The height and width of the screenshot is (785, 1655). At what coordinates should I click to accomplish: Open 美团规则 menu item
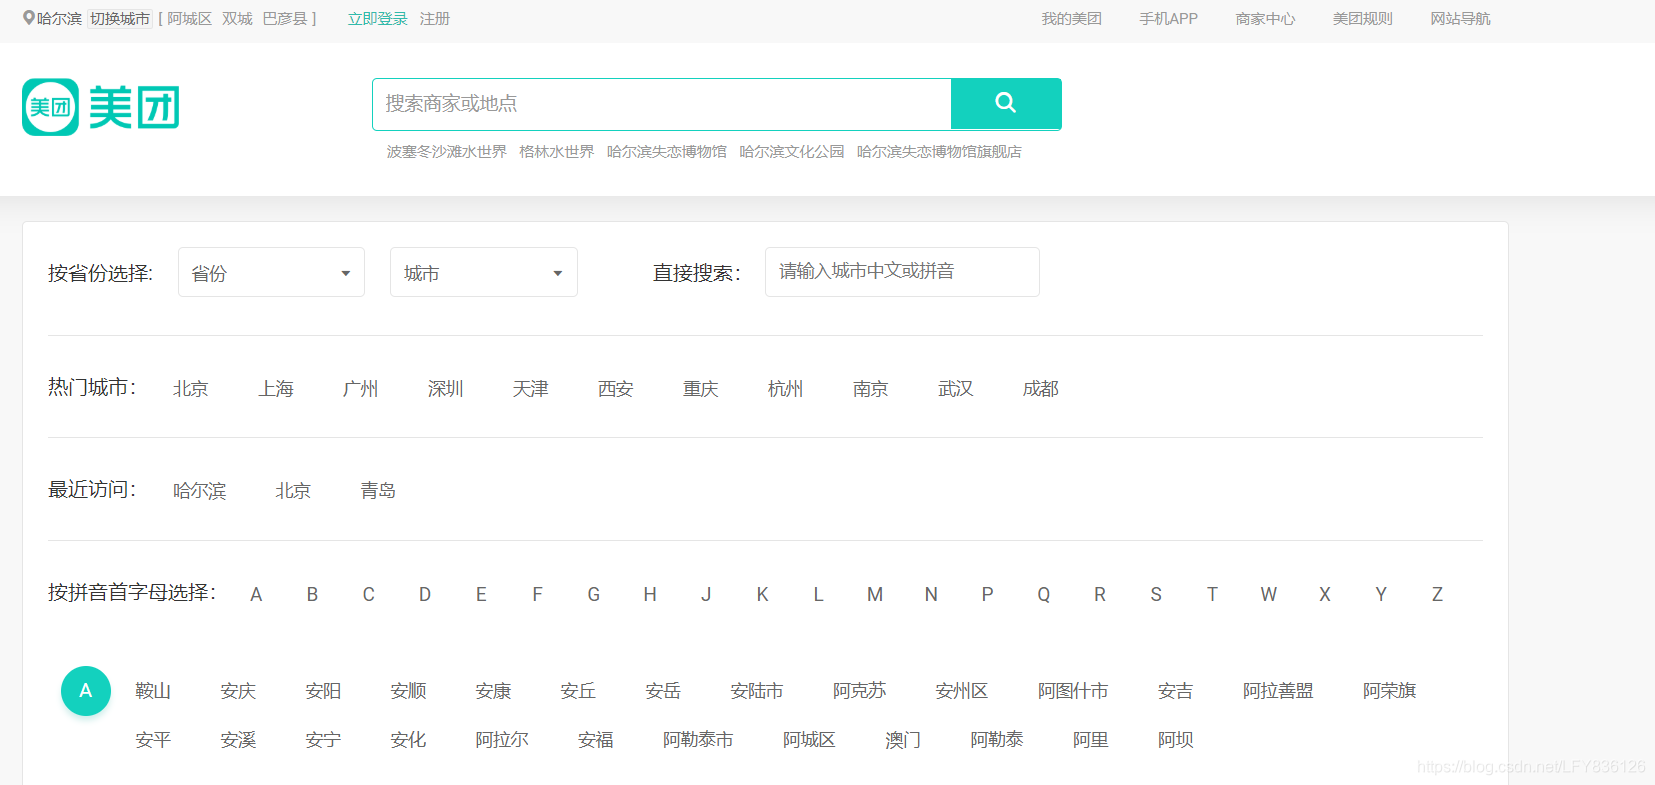tap(1362, 18)
